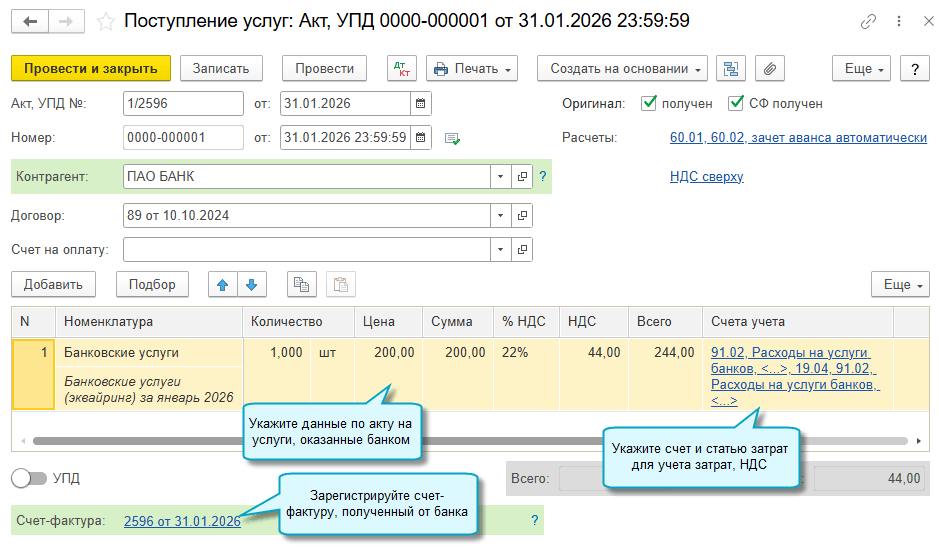The image size is (939, 550).
Task: Click the Количество column header
Action: (x=299, y=322)
